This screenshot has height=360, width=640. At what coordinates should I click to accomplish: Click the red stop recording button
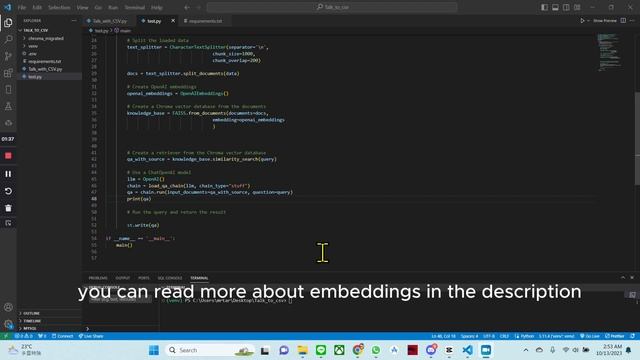pyautogui.click(x=8, y=156)
